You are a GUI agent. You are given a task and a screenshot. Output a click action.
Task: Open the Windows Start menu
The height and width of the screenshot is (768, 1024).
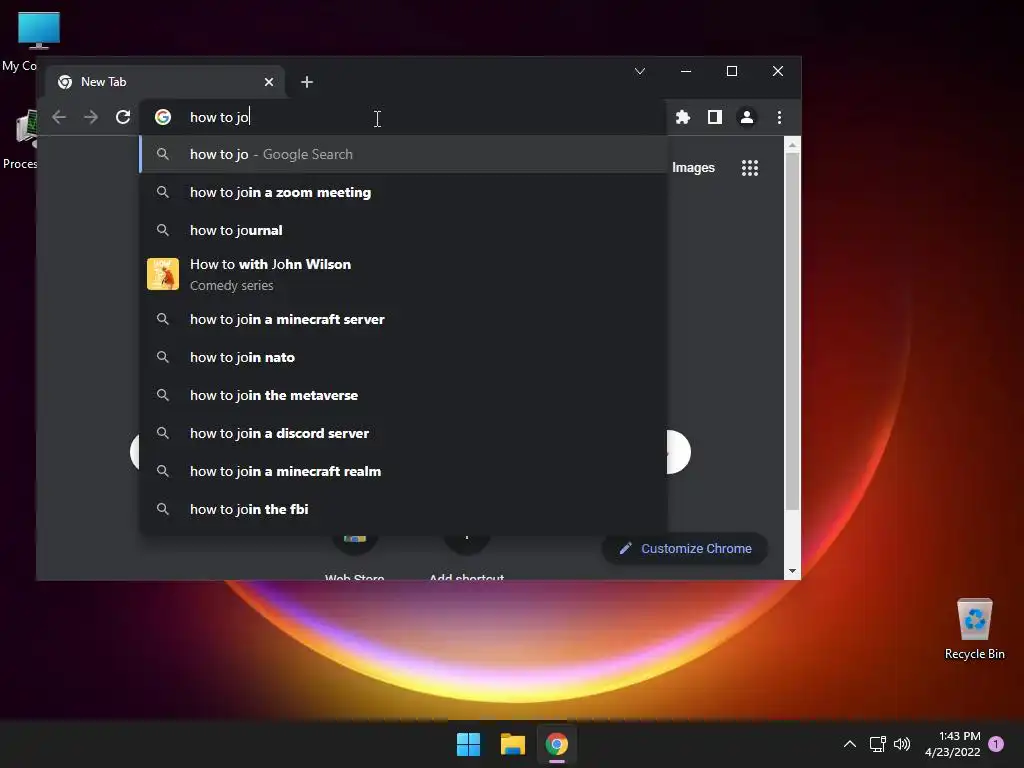pyautogui.click(x=468, y=744)
